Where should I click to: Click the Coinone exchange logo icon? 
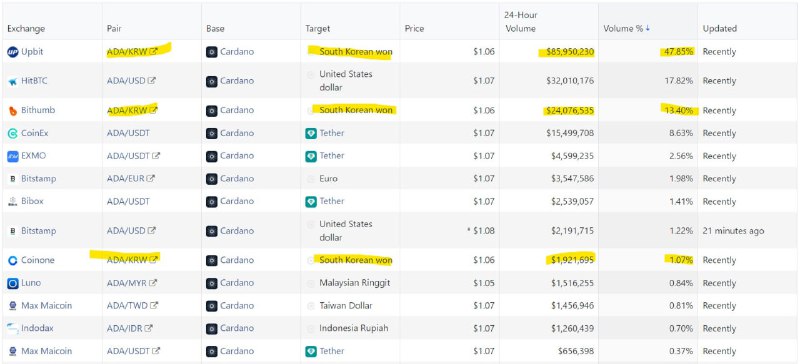13,260
